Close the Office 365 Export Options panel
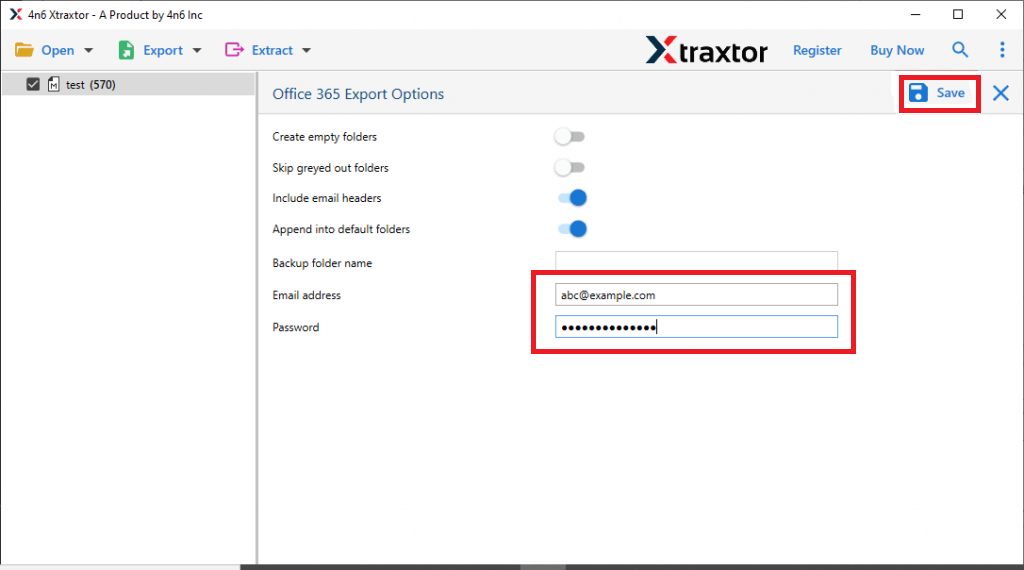This screenshot has height=570, width=1024. click(x=1000, y=93)
